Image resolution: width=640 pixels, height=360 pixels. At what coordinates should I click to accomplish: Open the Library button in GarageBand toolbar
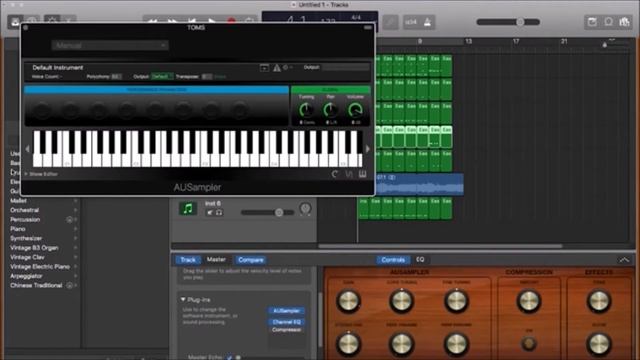click(15, 21)
